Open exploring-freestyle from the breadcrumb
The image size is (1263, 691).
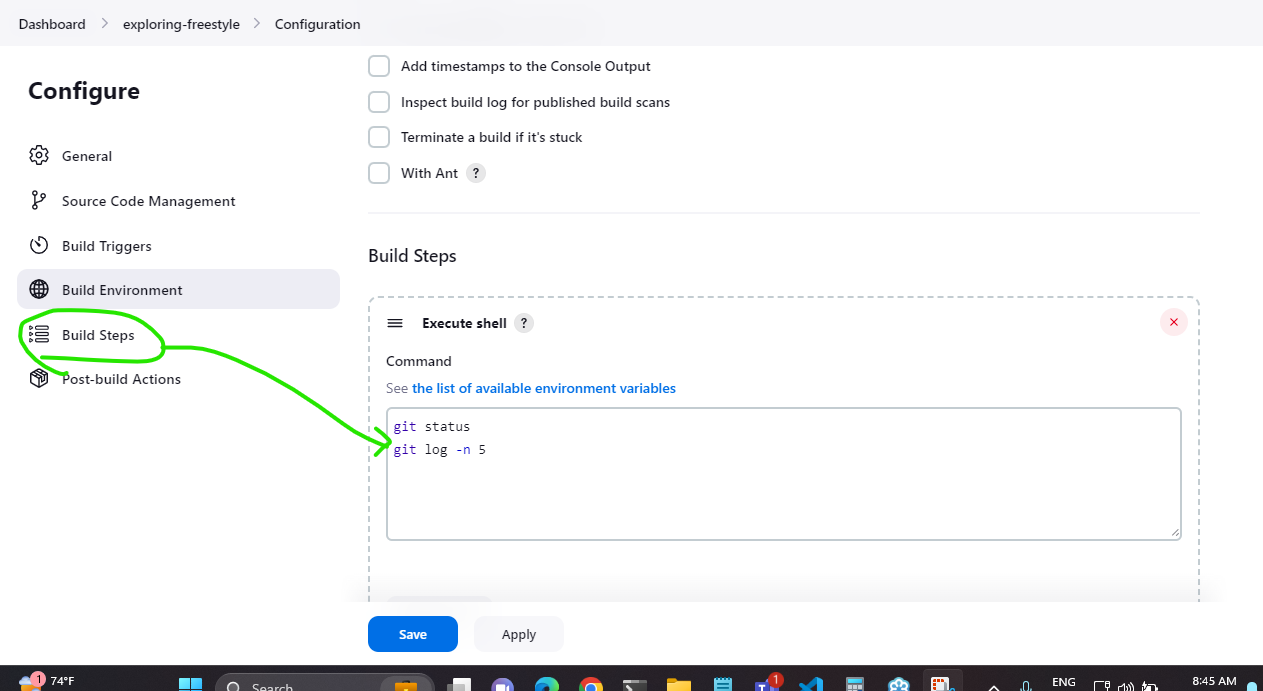coord(181,23)
